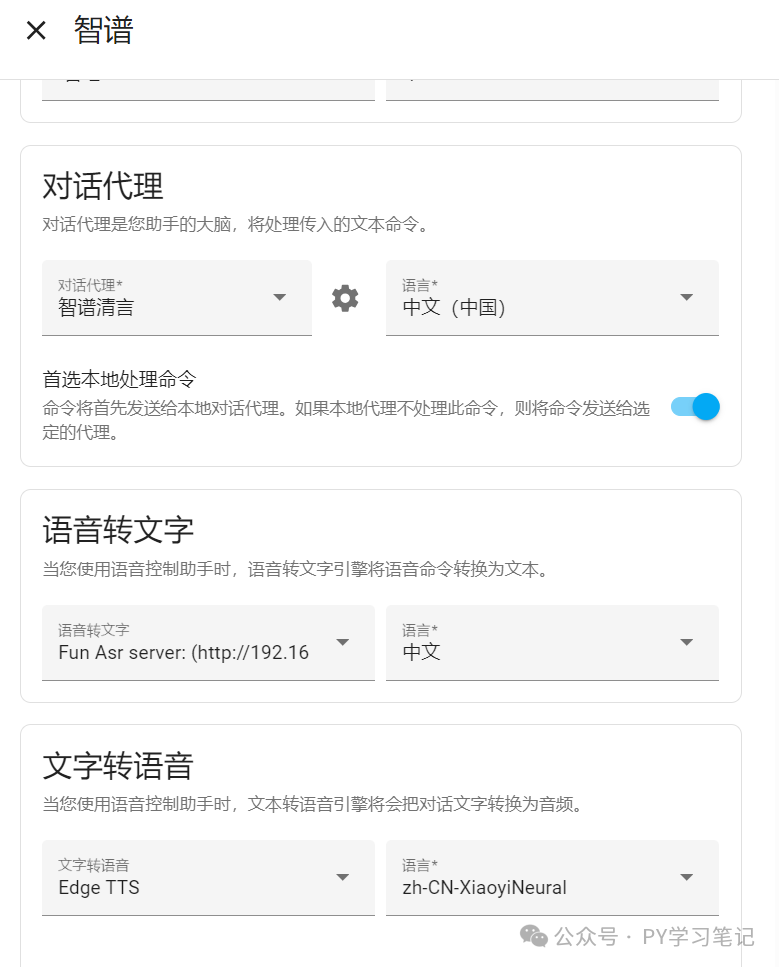Viewport: 779px width, 967px height.
Task: Open speech-to-text 中文 language dropdown
Action: coord(552,643)
